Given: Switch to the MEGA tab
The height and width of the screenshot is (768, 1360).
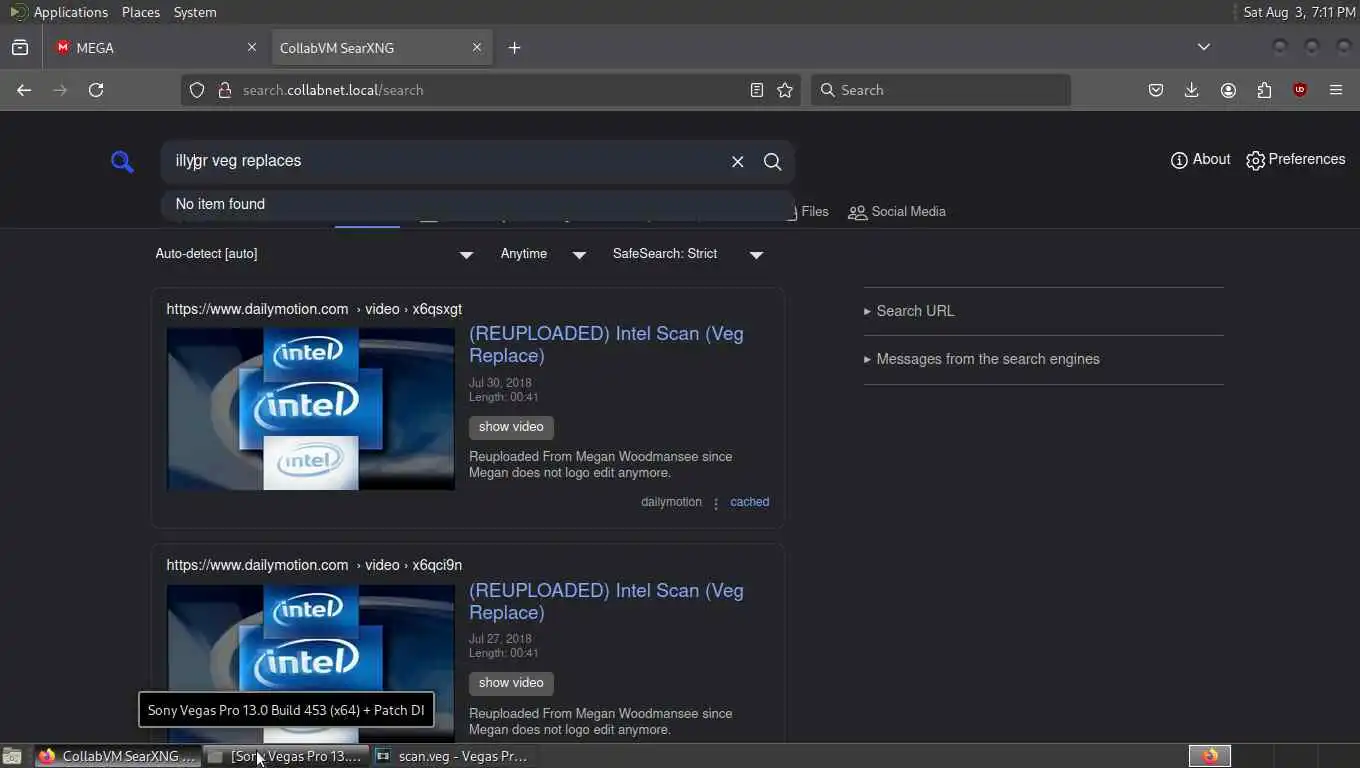Looking at the screenshot, I should click(x=155, y=47).
